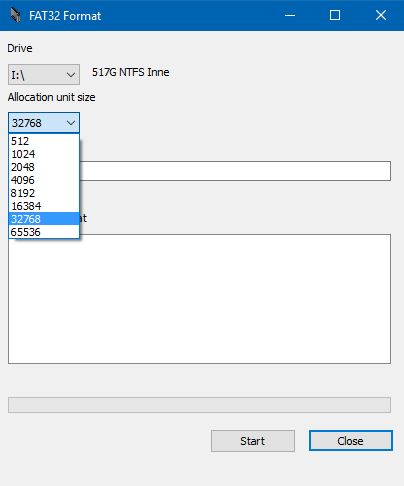The height and width of the screenshot is (486, 404).
Task: Close window using title bar X
Action: pyautogui.click(x=381, y=15)
